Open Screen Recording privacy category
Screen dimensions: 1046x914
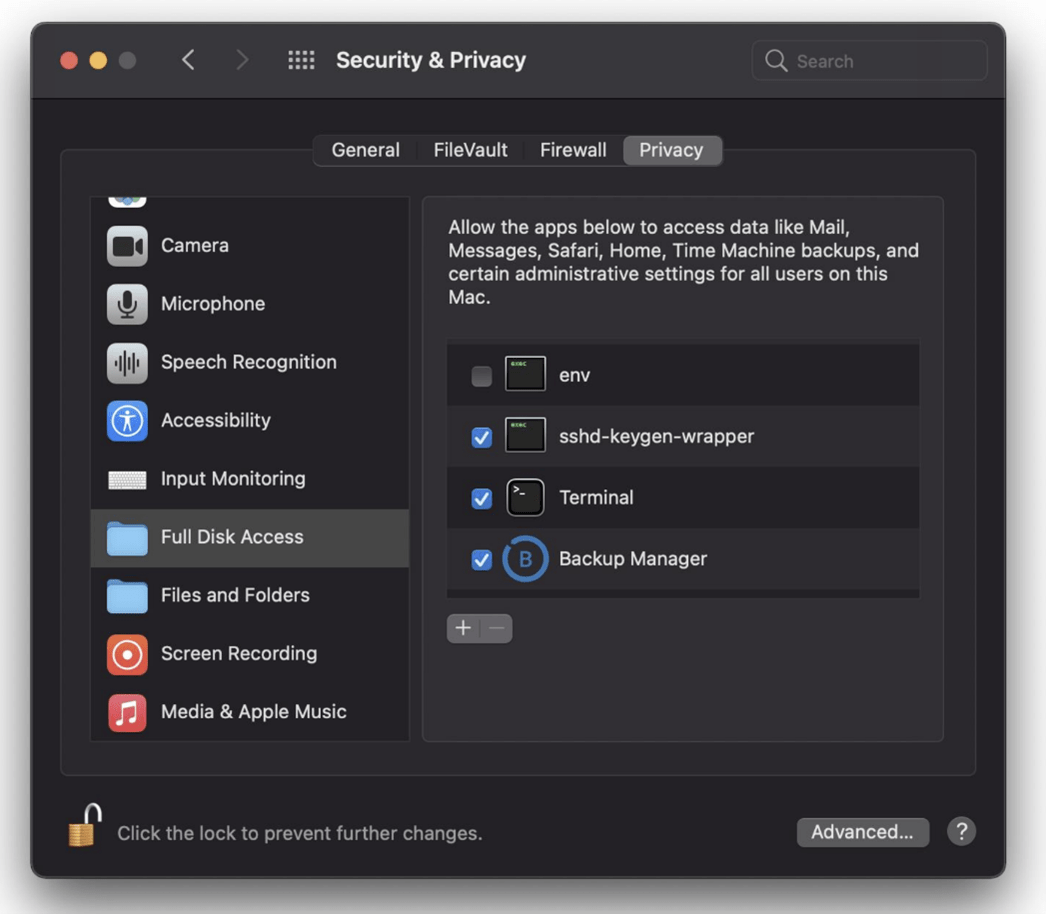pos(250,654)
